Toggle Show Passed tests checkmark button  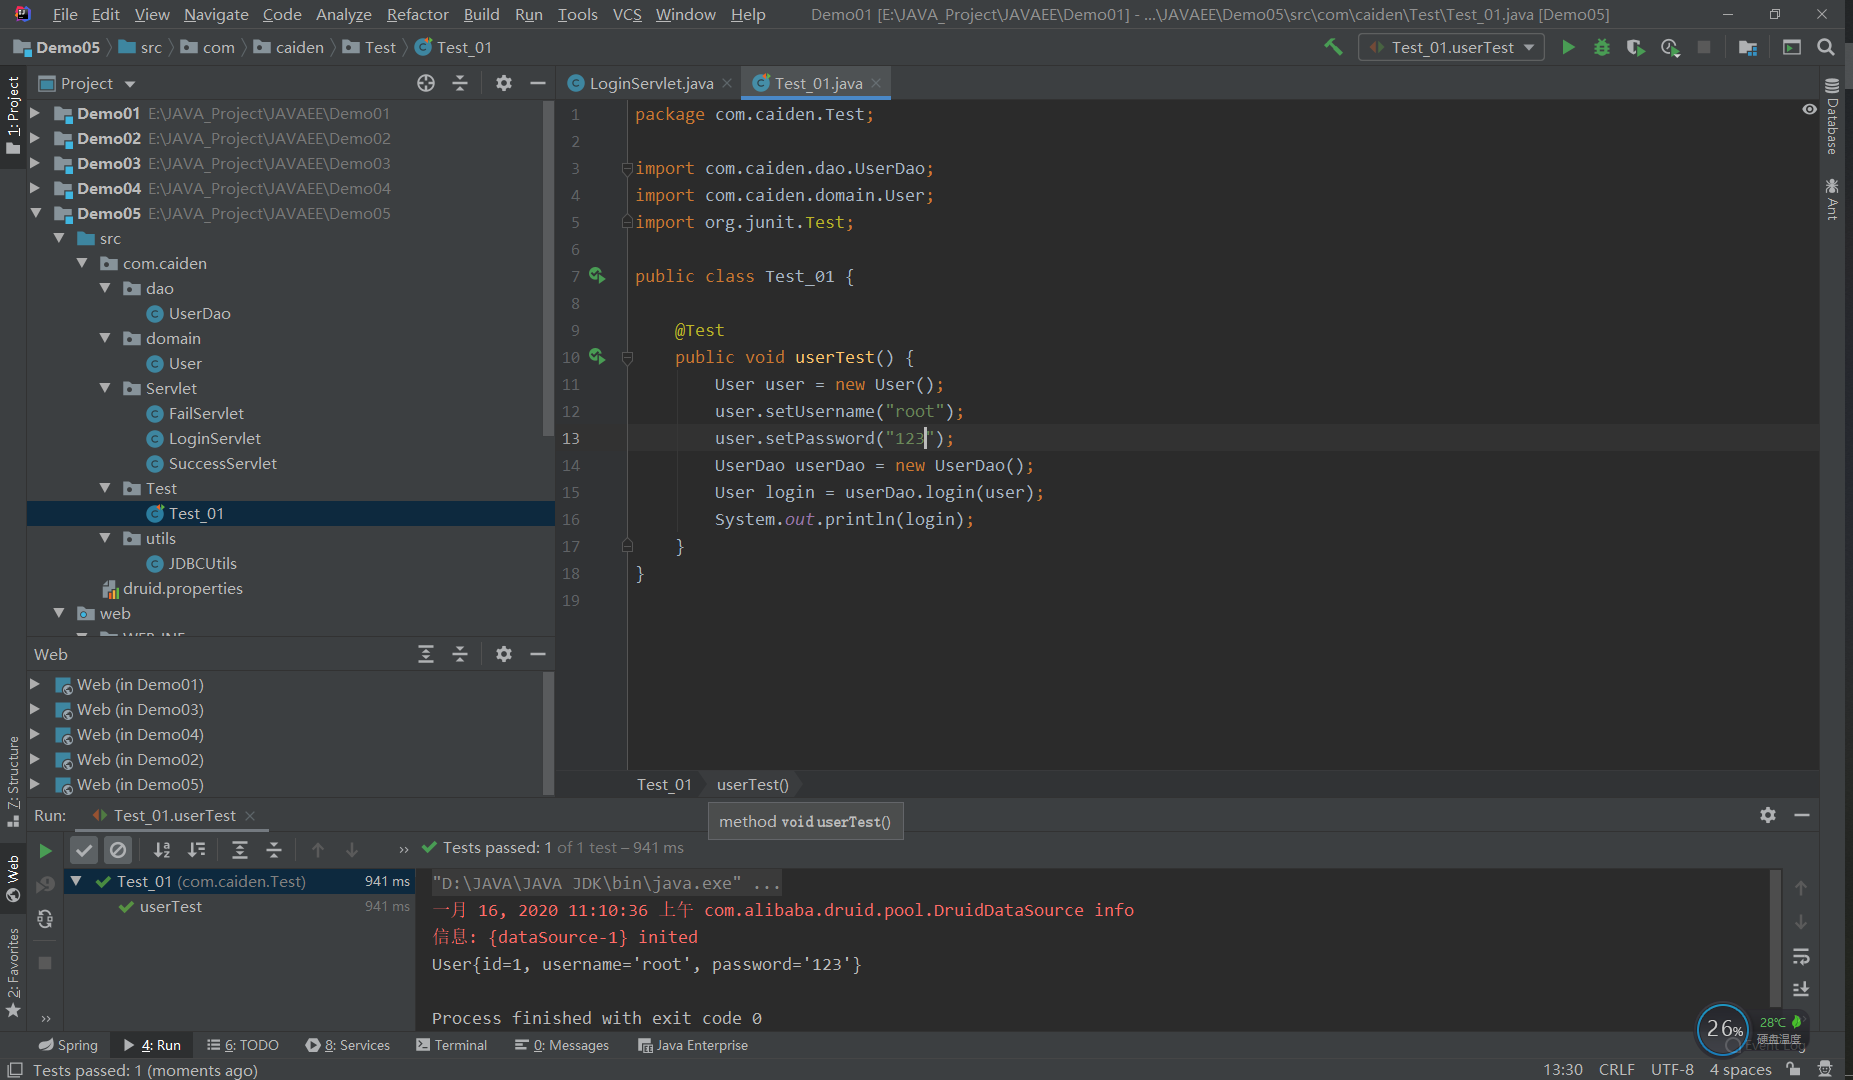[84, 850]
